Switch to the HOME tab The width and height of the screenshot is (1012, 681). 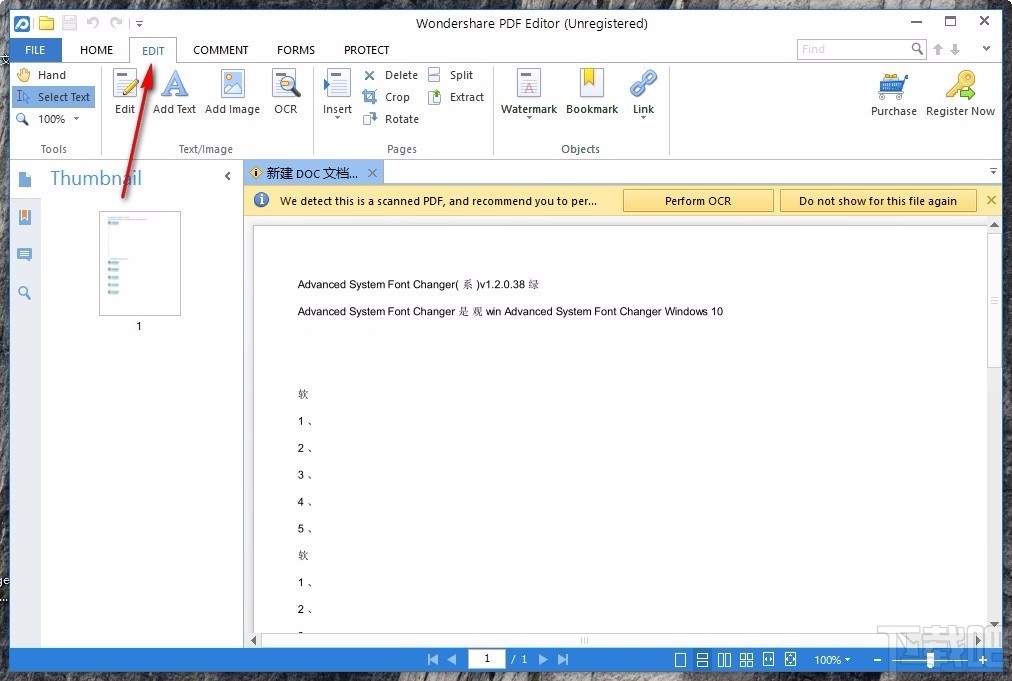[x=96, y=50]
